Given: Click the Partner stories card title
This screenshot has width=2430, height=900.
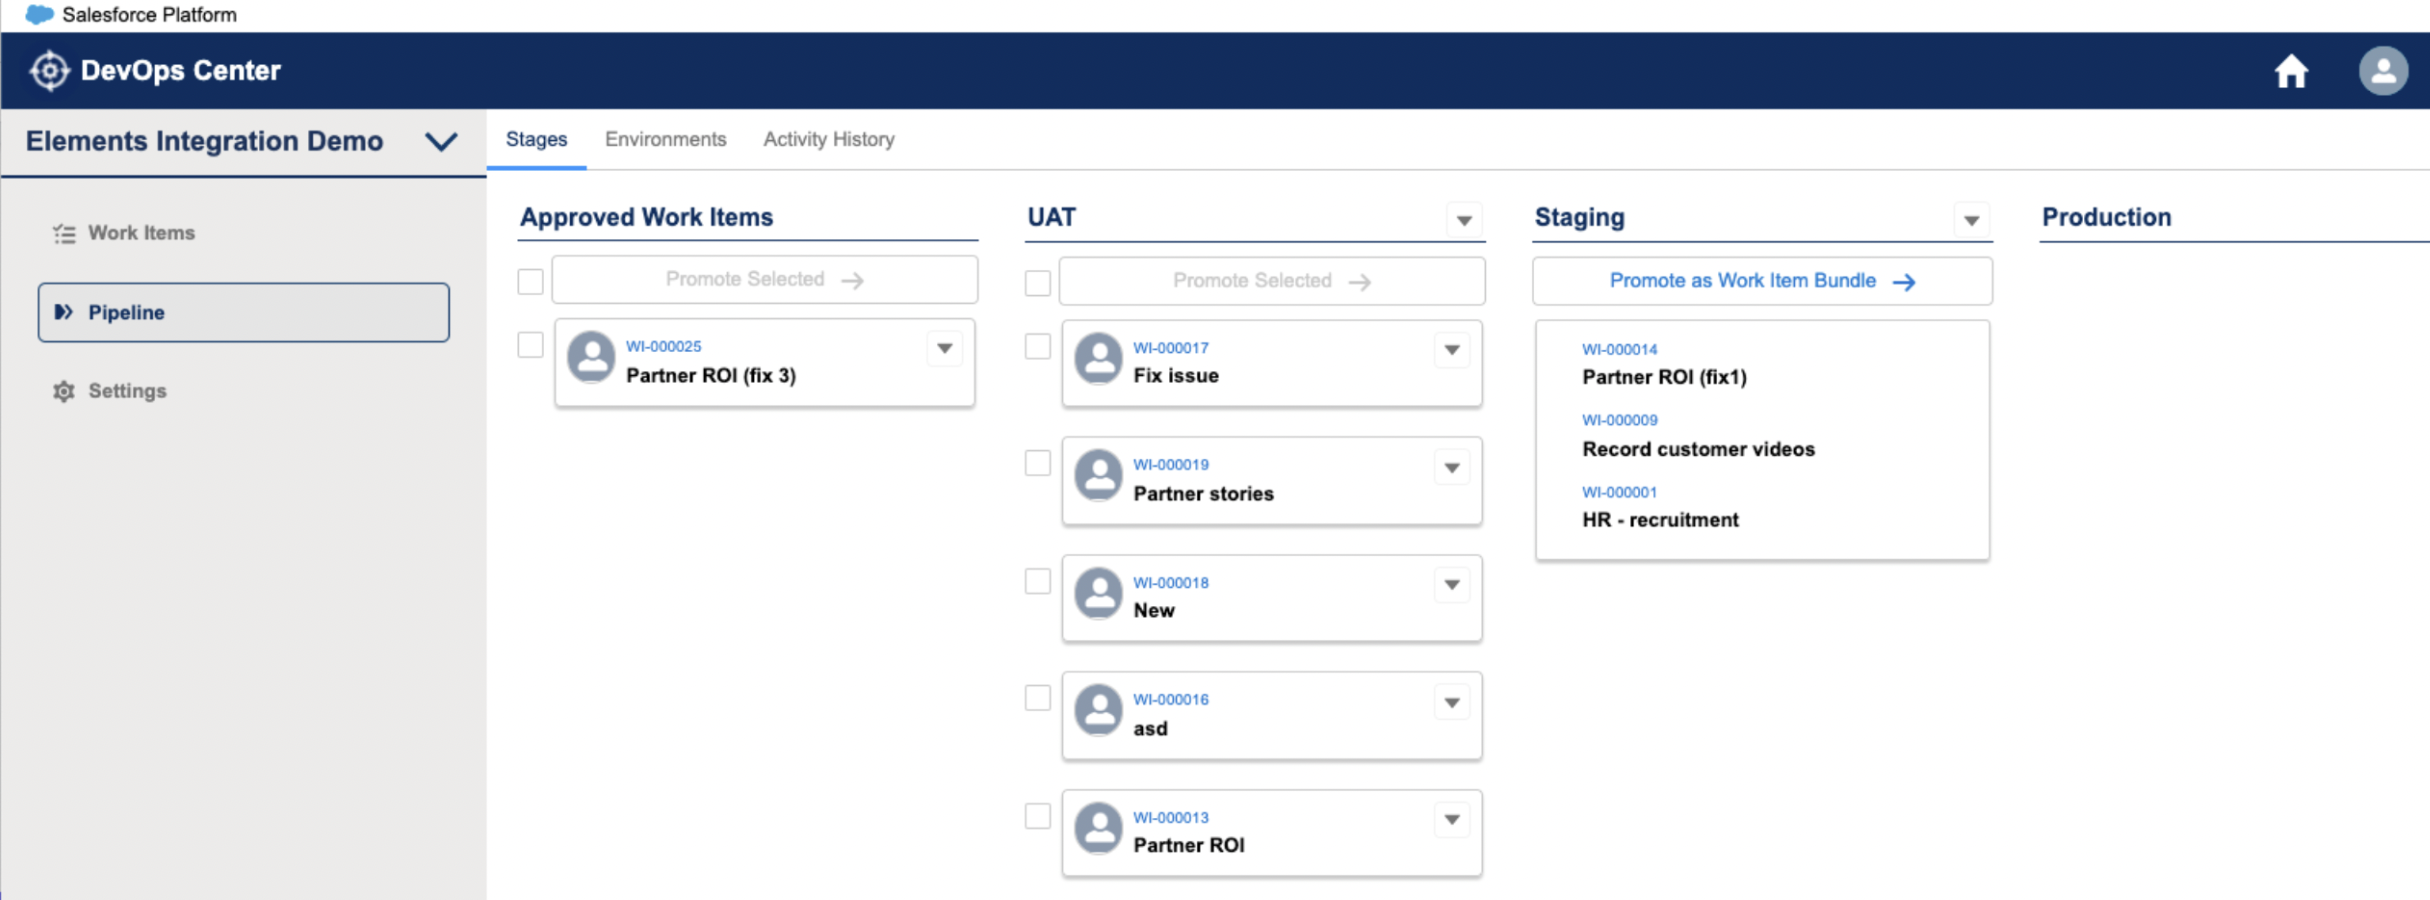Looking at the screenshot, I should click(1203, 493).
